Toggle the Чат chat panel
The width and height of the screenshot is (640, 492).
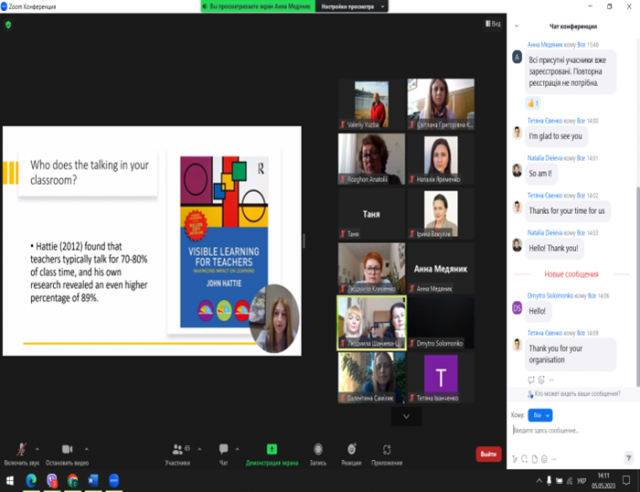point(223,454)
